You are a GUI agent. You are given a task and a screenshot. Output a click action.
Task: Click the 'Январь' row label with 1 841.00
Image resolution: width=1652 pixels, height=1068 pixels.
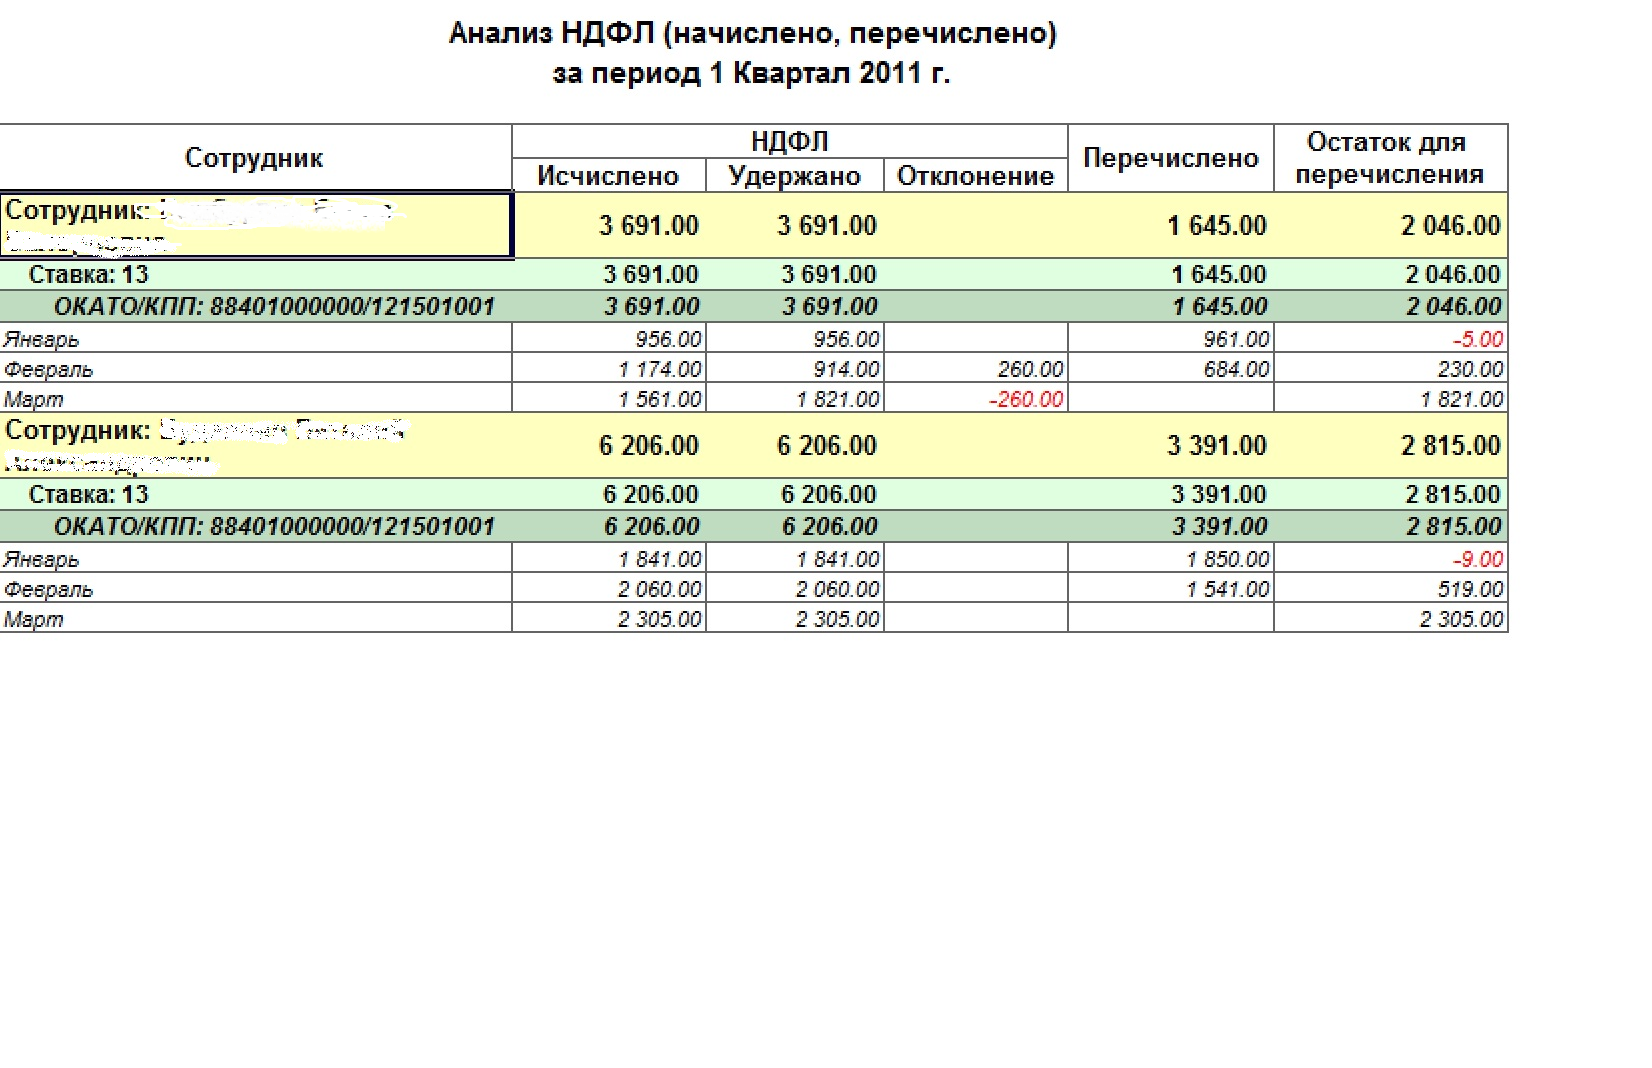pos(41,558)
